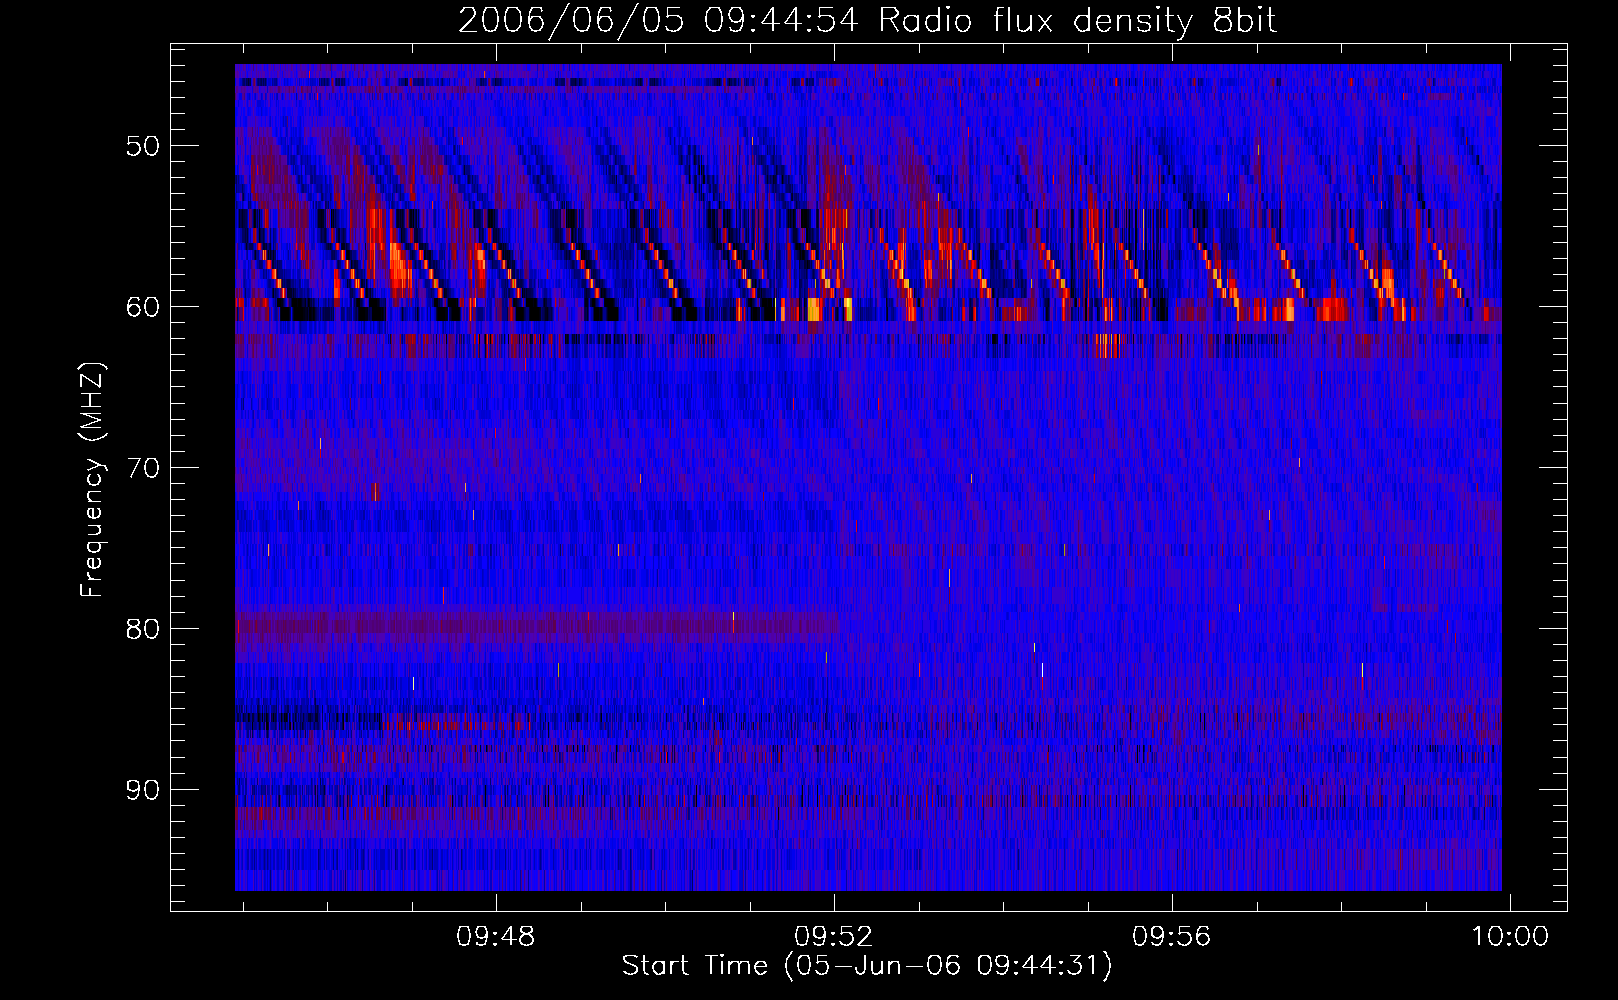The image size is (1618, 1000).
Task: Click the time tick label '09:48'
Action: point(495,937)
